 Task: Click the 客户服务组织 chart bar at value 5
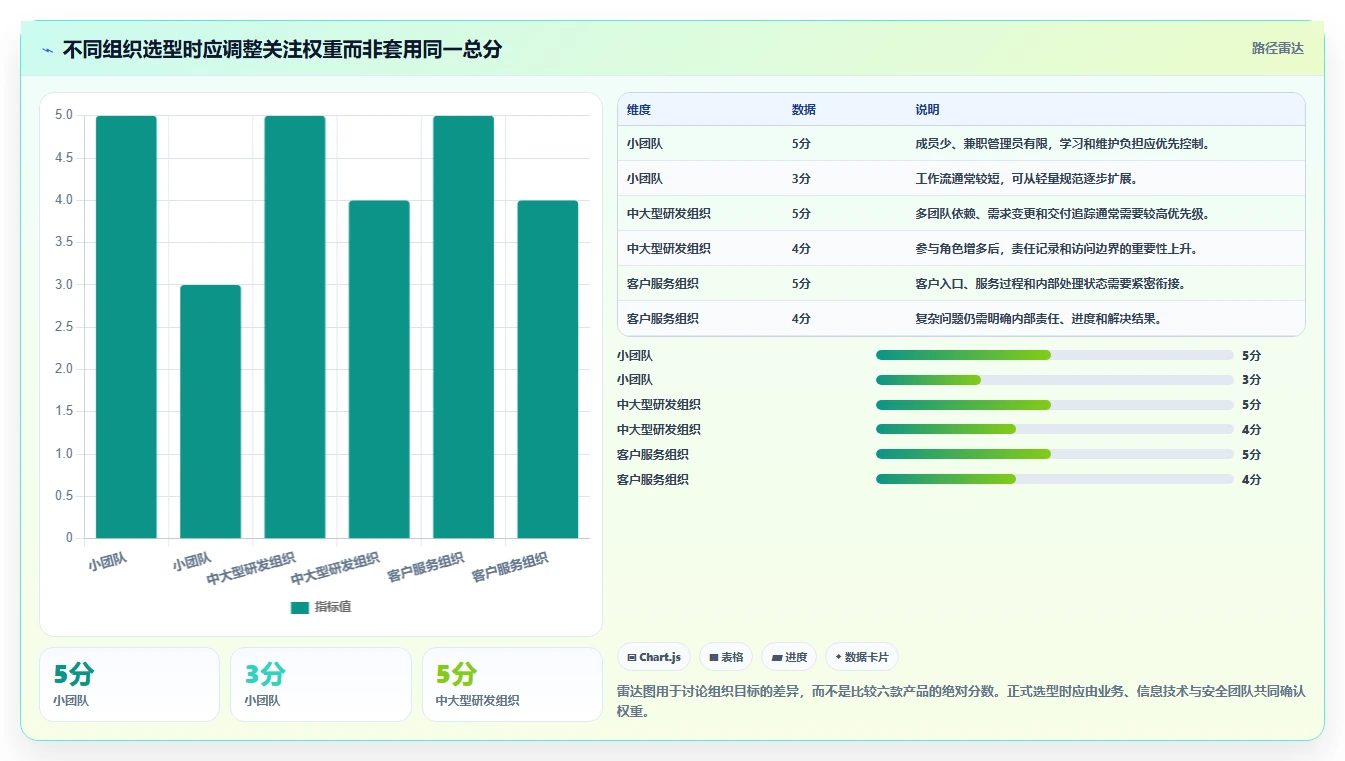(x=463, y=327)
